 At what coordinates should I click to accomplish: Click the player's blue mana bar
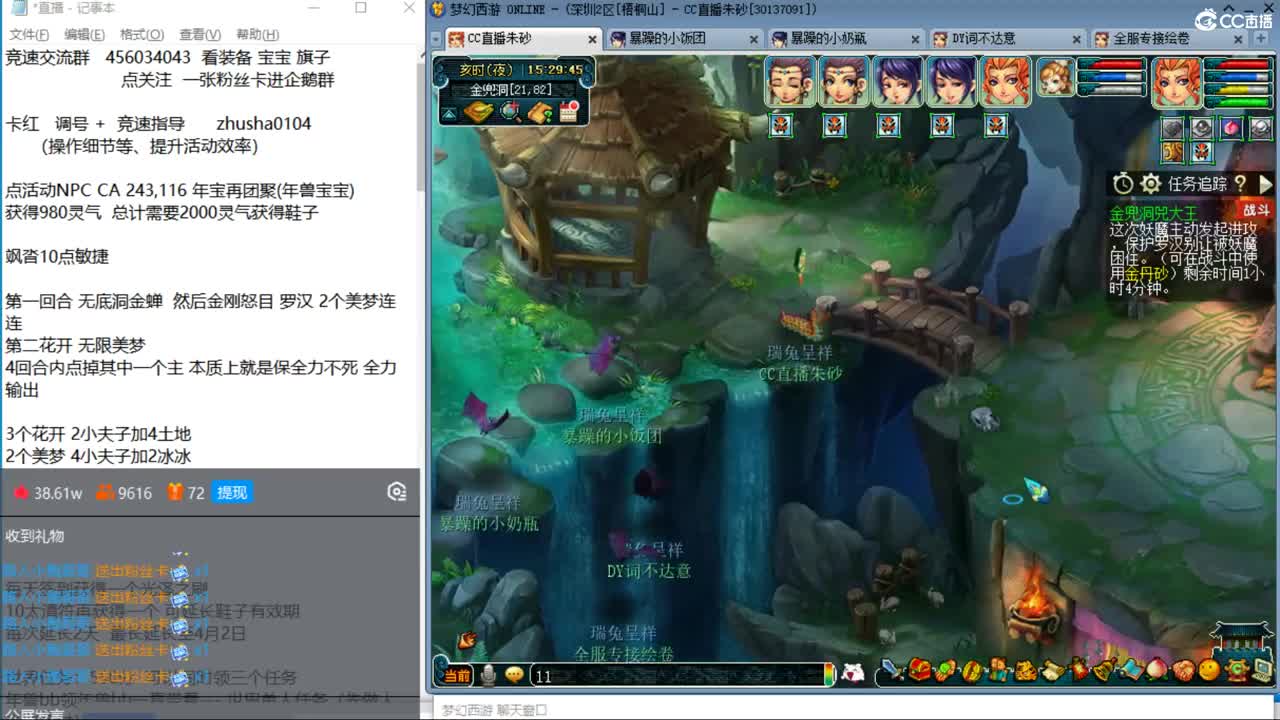point(1238,77)
